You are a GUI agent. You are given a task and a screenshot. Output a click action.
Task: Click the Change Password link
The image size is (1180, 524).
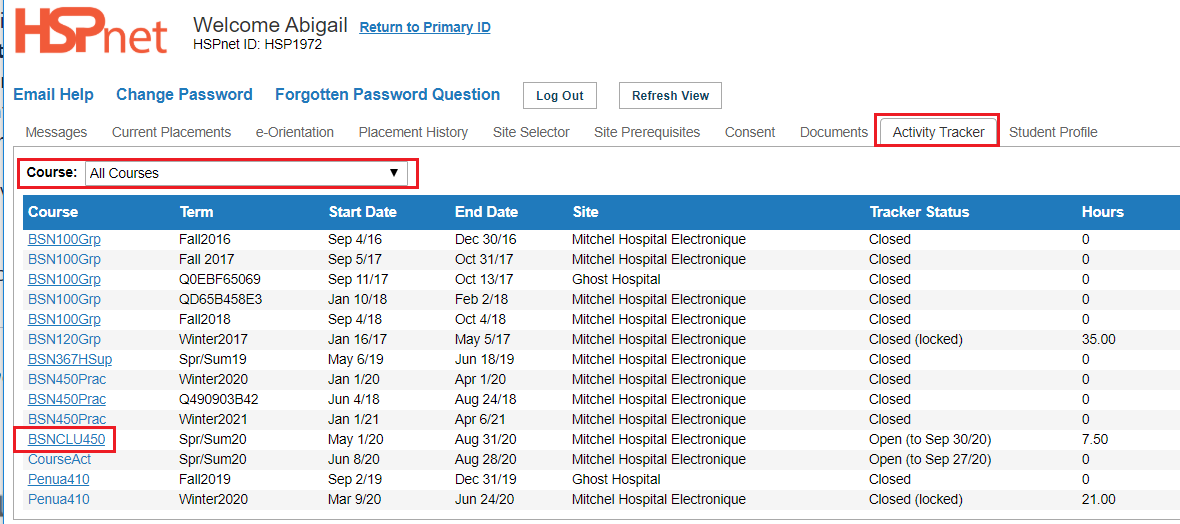184,94
